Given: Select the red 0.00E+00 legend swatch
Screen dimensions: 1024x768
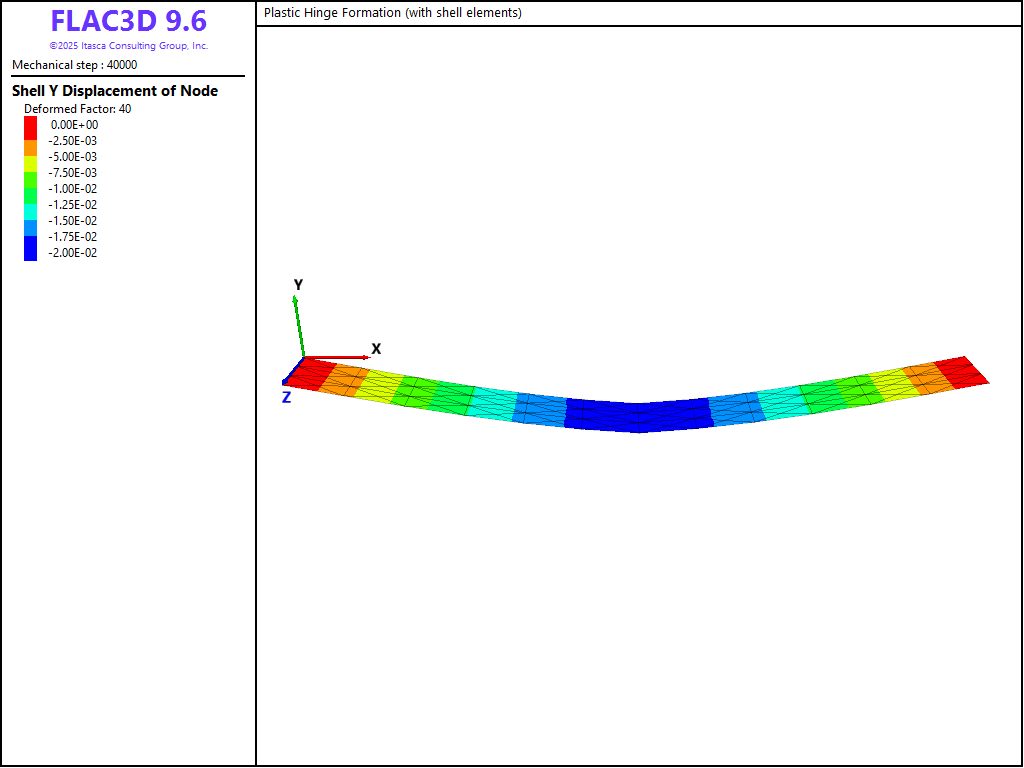Looking at the screenshot, I should click(31, 126).
